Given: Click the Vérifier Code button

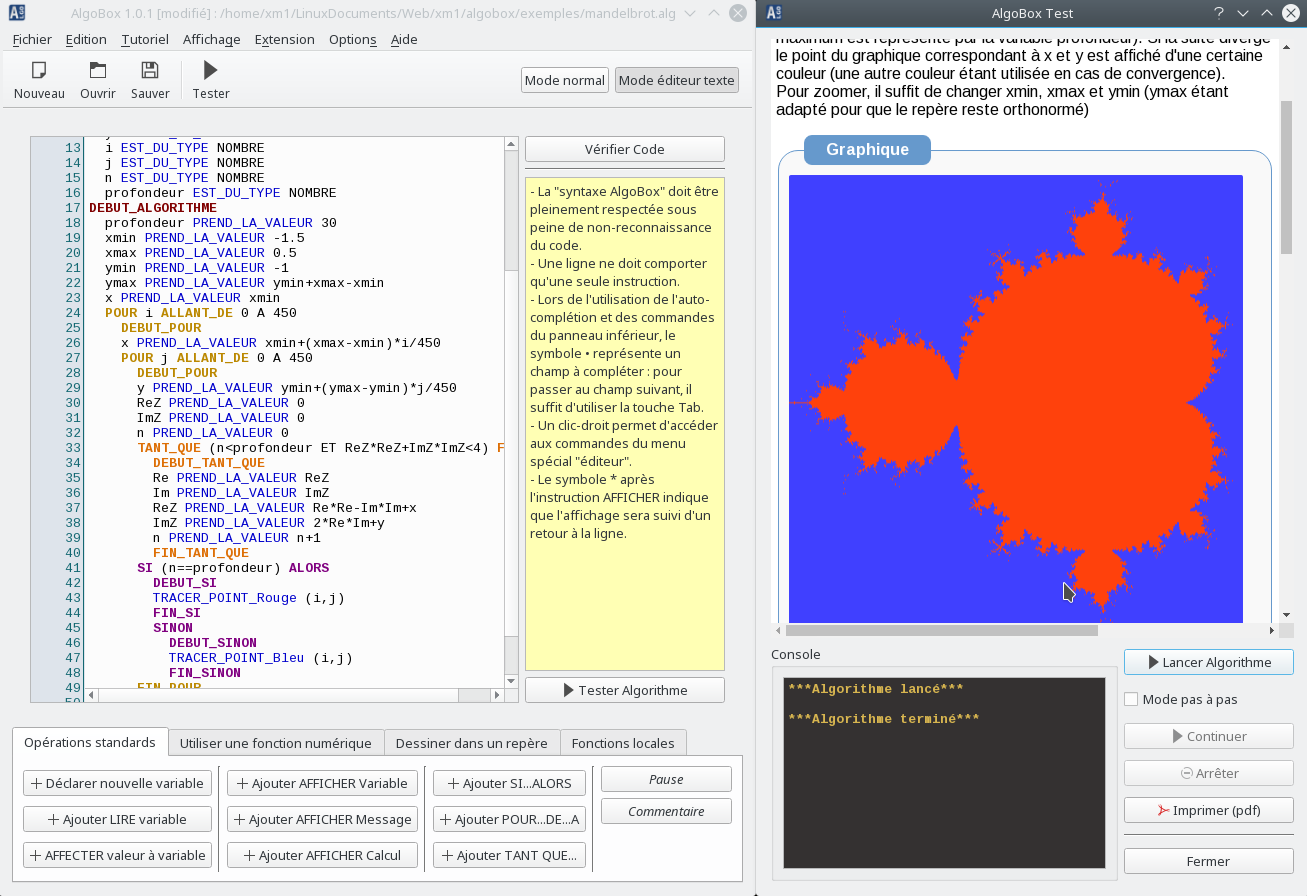Looking at the screenshot, I should coord(624,149).
